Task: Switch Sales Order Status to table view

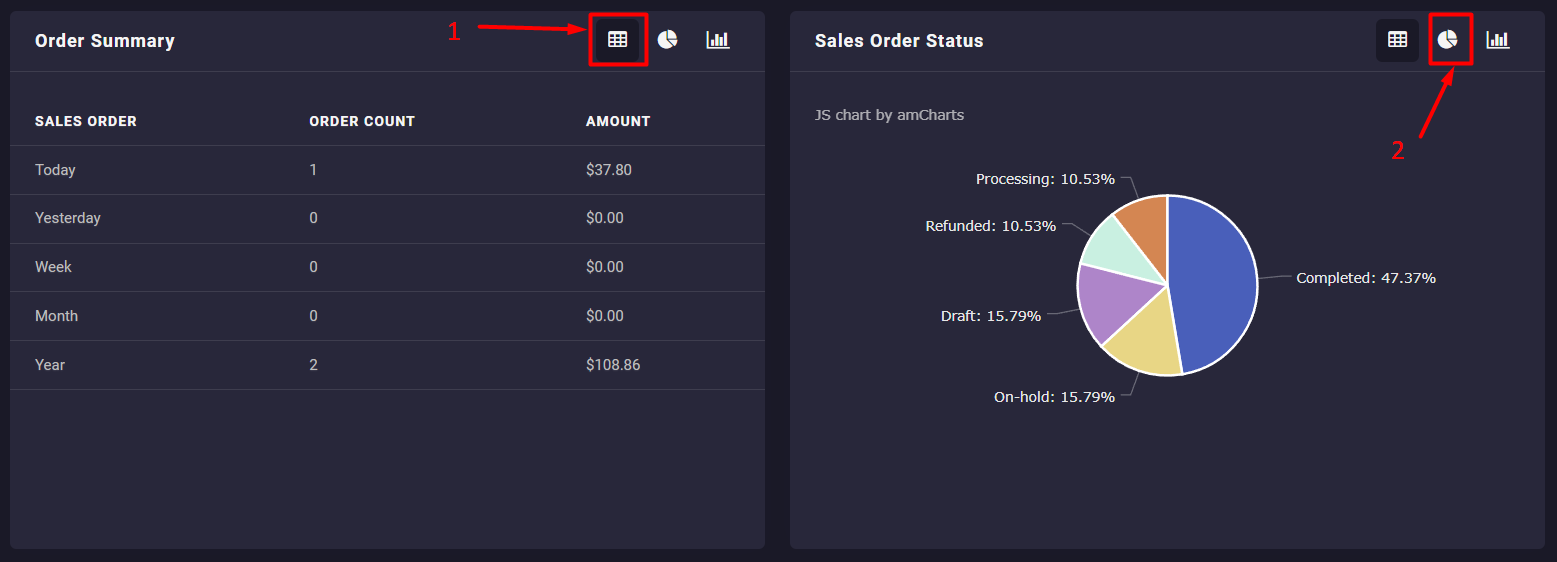Action: (1397, 40)
